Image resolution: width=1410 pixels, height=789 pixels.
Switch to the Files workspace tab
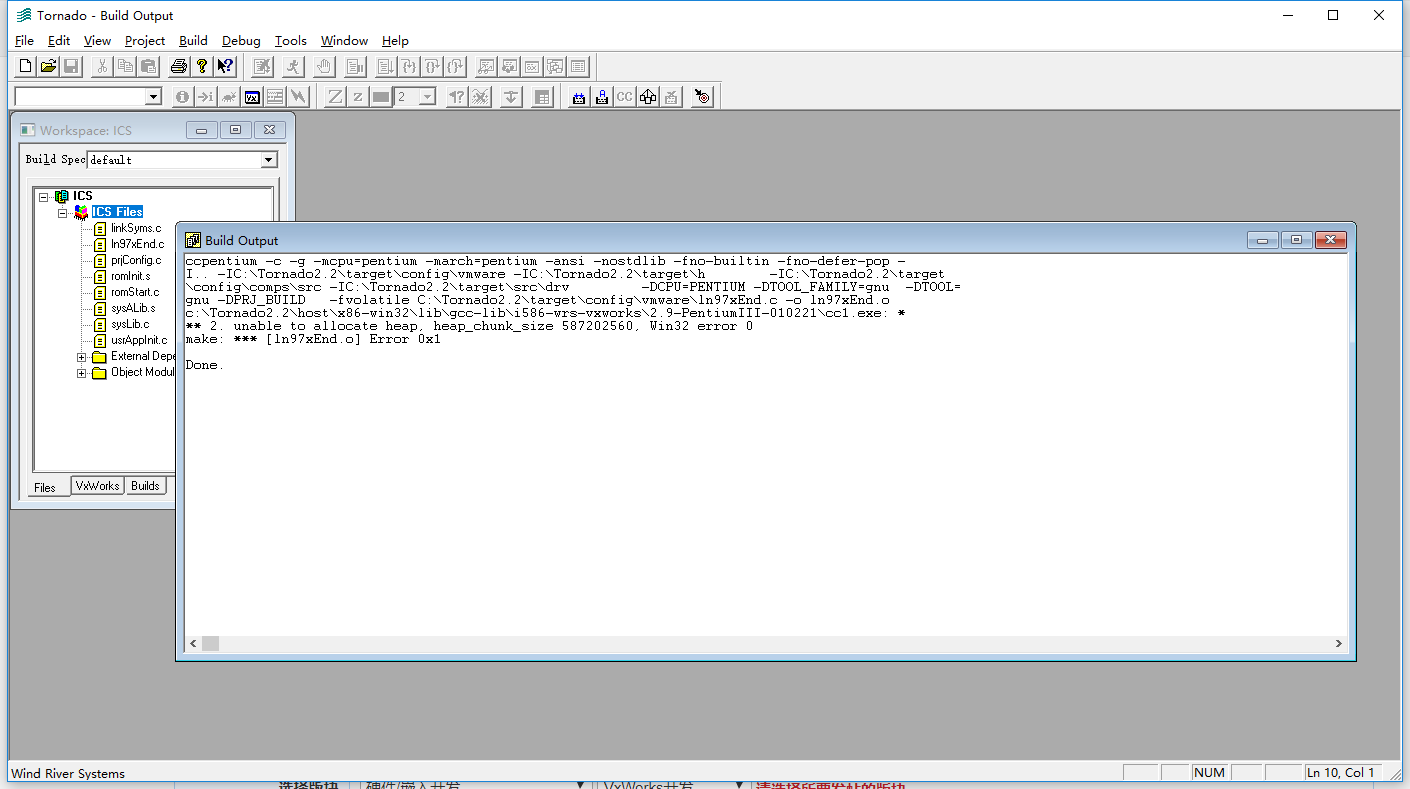click(x=45, y=487)
